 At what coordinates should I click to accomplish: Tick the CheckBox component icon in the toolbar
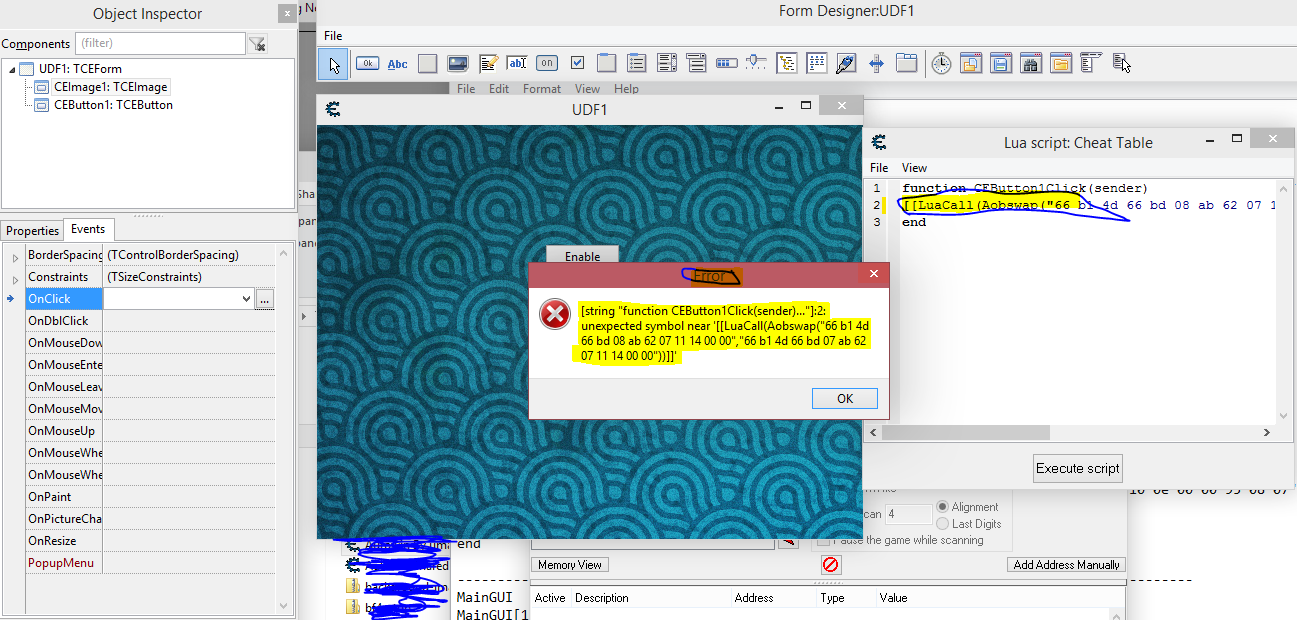click(577, 64)
